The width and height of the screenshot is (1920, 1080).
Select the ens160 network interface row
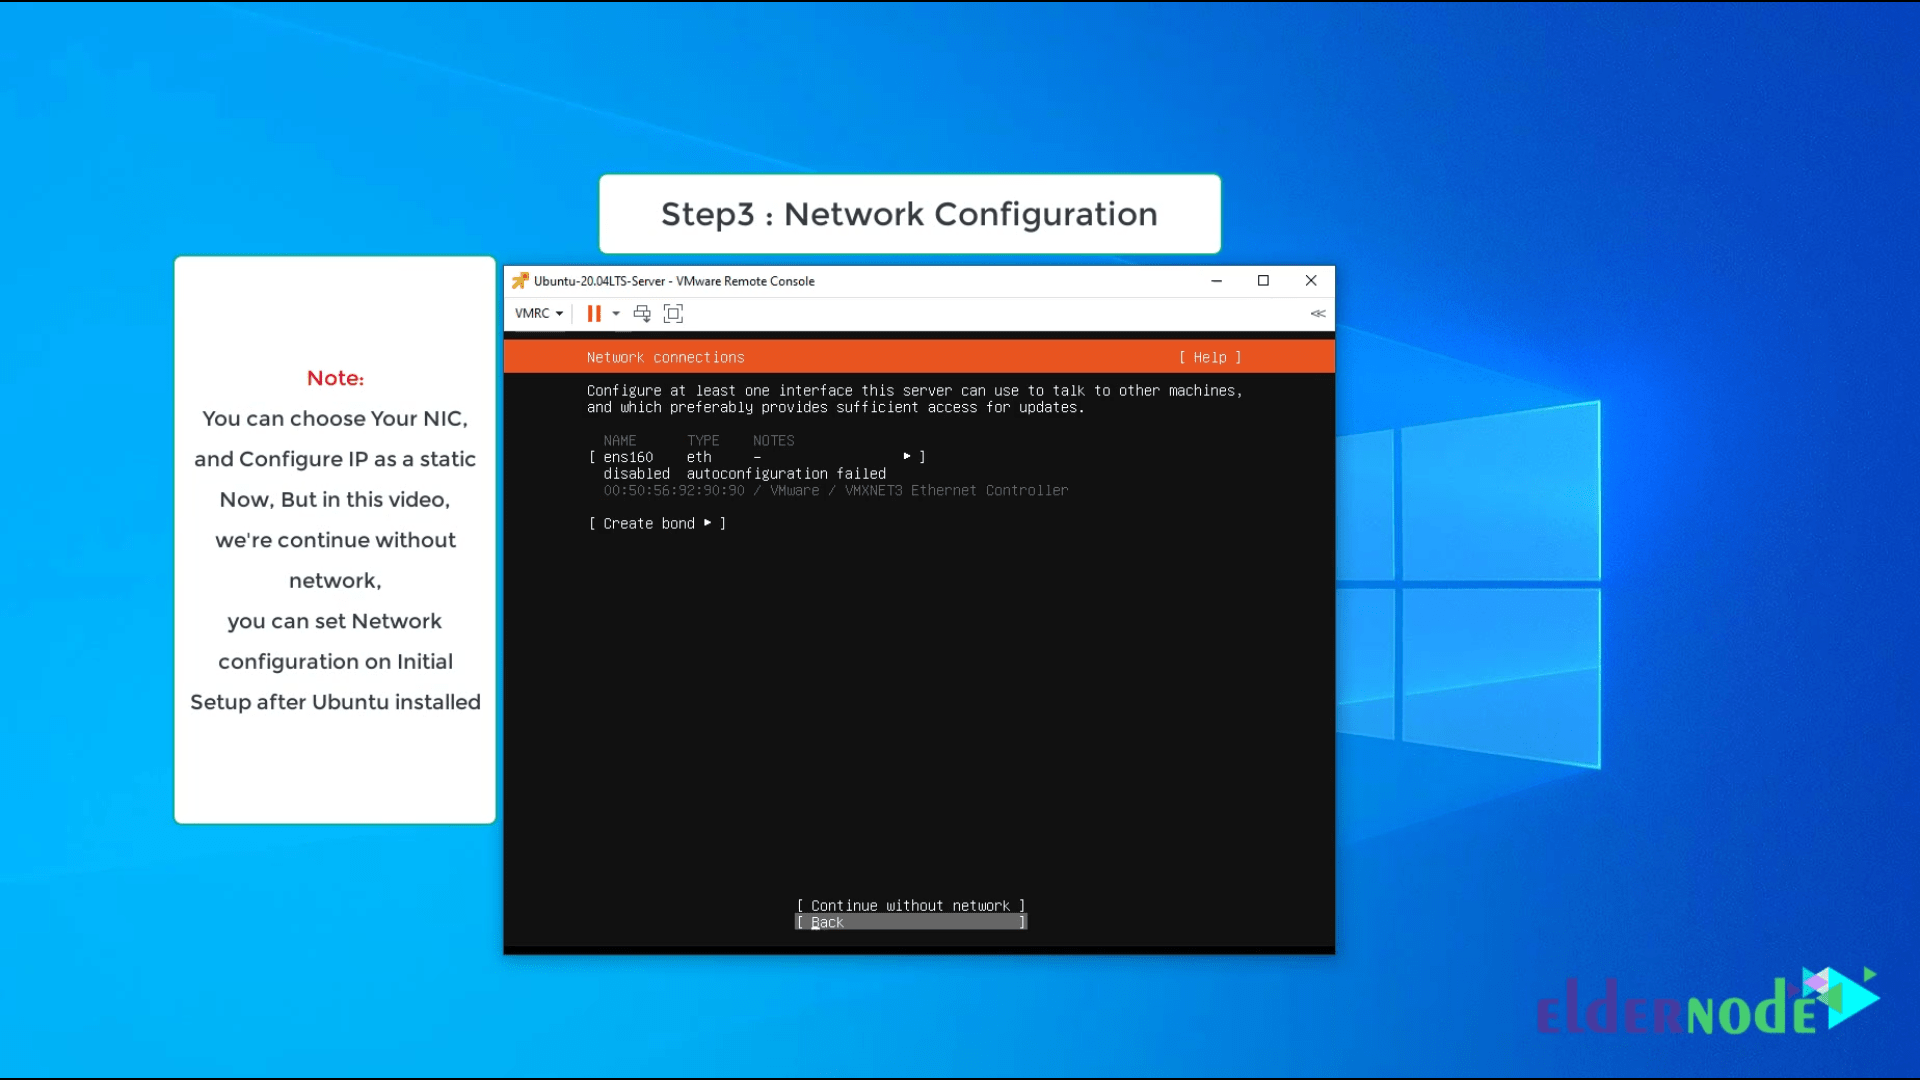(757, 457)
